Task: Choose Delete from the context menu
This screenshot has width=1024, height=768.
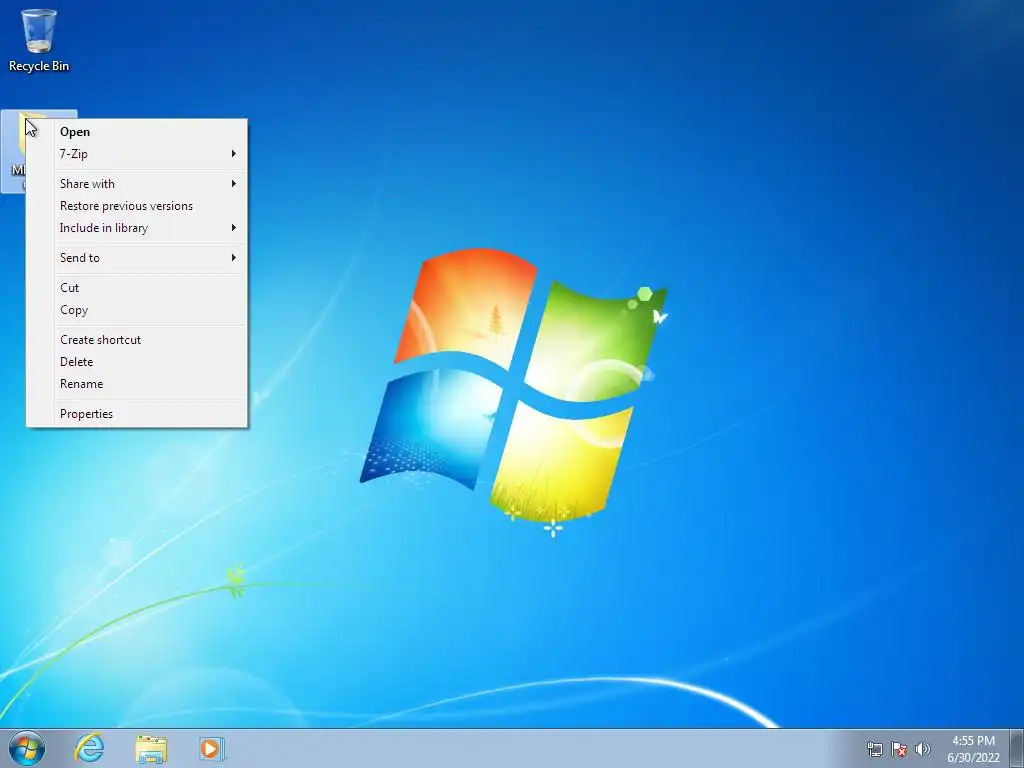Action: [136, 362]
